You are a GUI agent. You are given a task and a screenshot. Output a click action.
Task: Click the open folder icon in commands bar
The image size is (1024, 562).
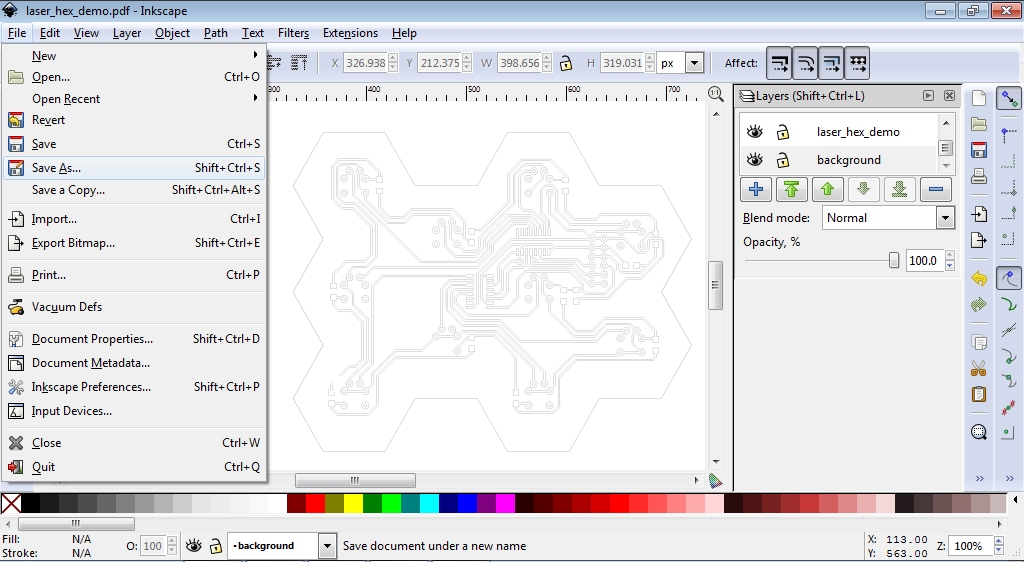(978, 124)
